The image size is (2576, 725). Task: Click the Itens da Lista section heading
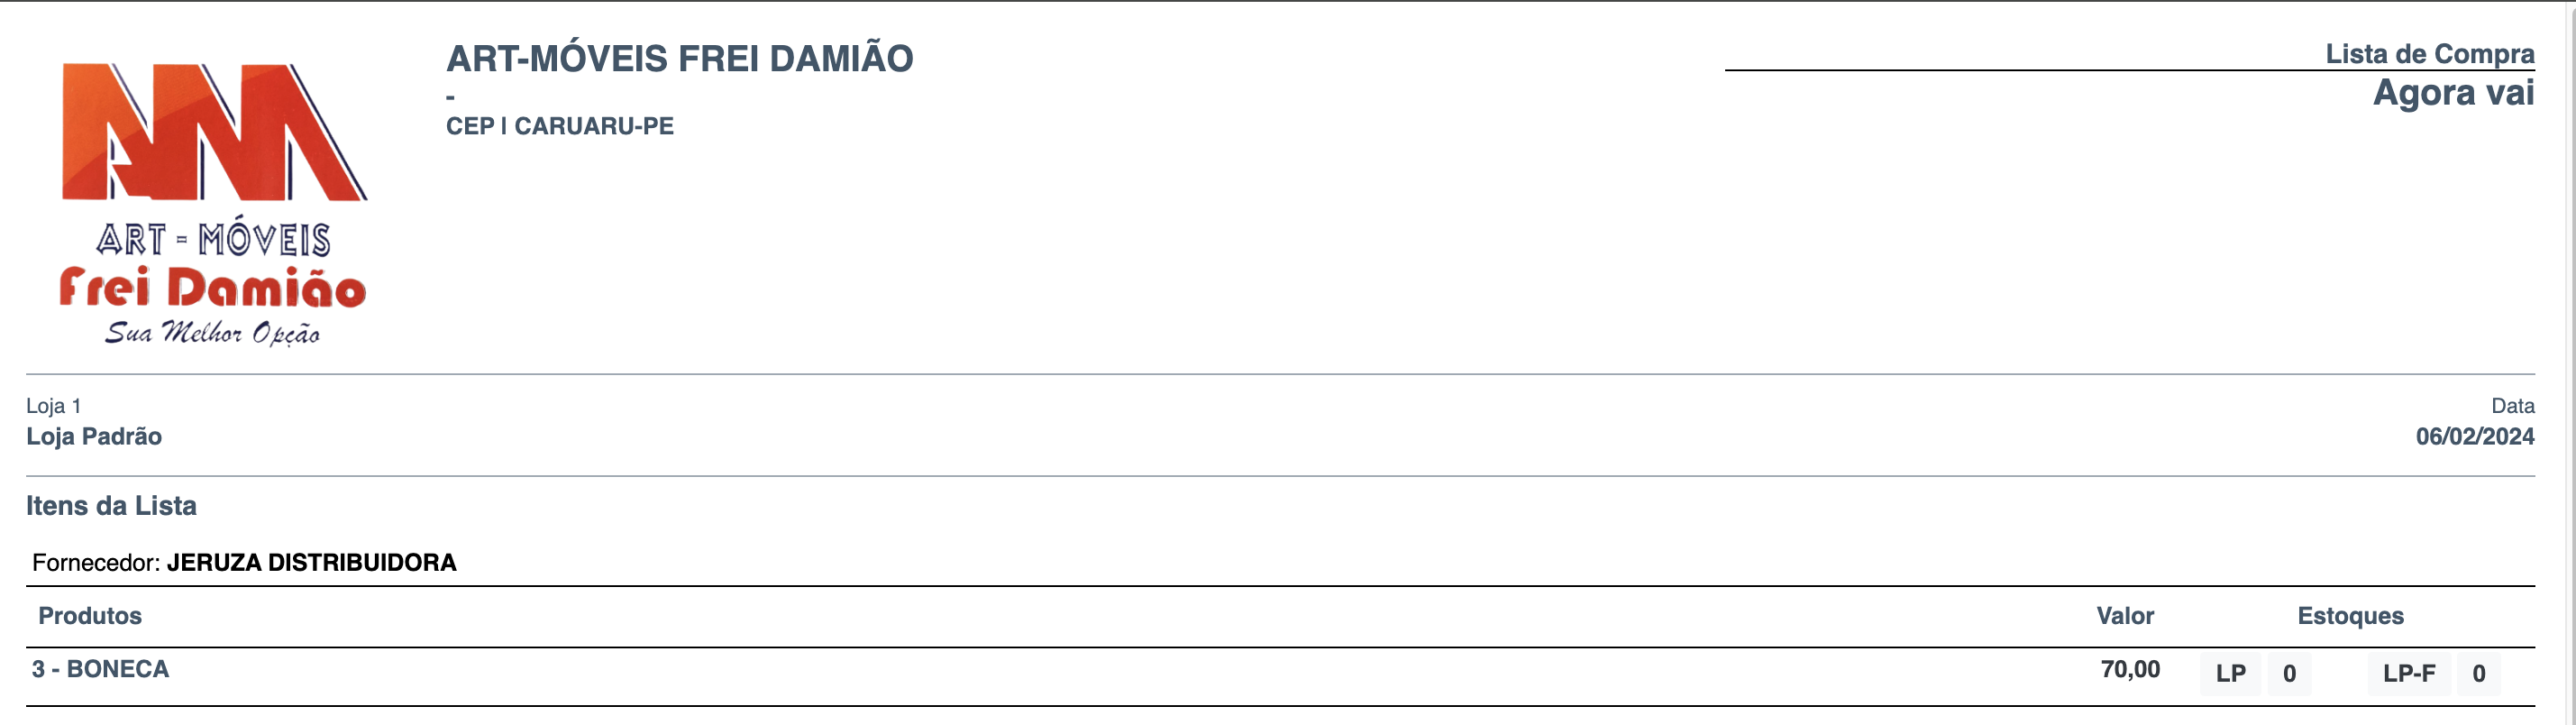tap(111, 506)
